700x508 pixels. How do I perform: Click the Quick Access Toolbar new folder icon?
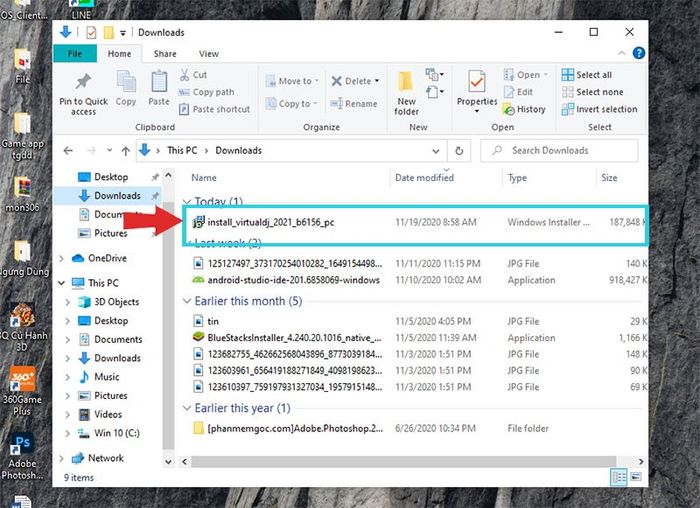(108, 32)
